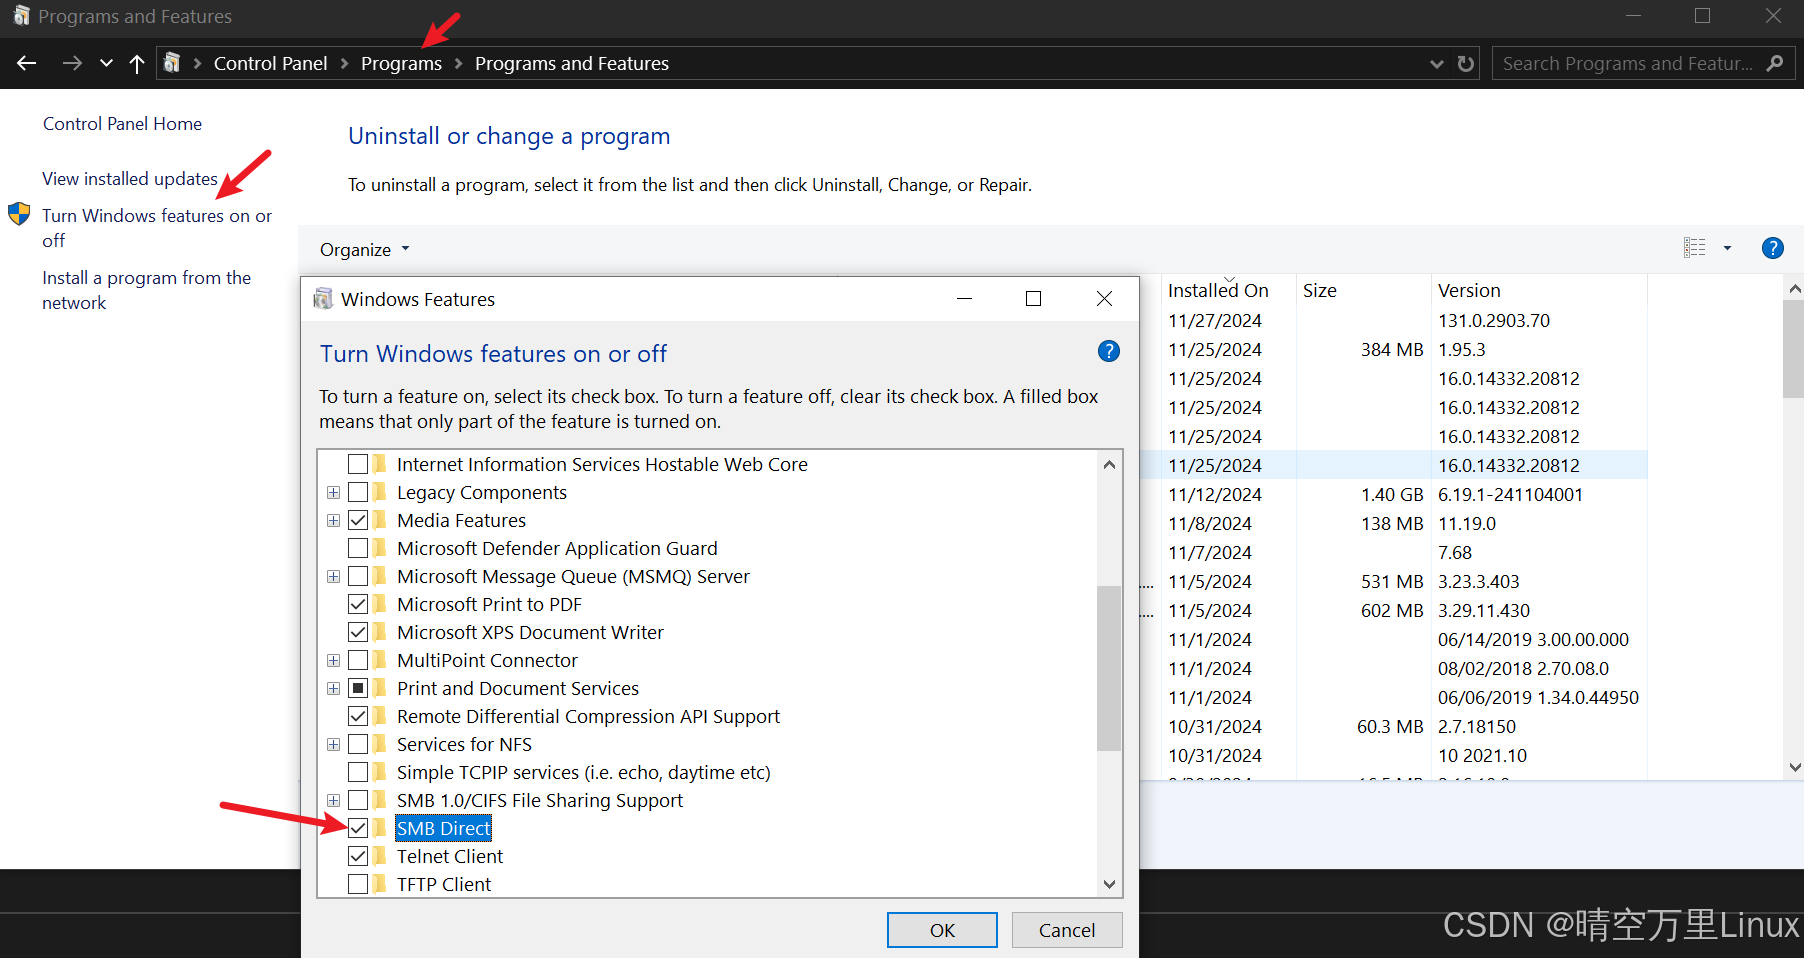Expand the MultiPoint Connector node

click(333, 660)
